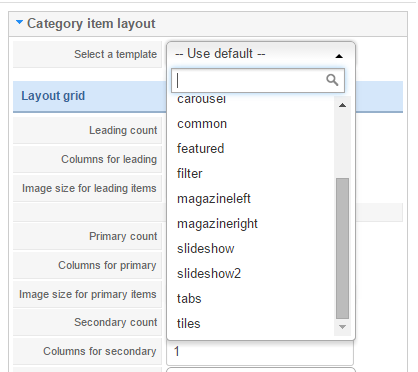Click the Category item layout heading

tap(91, 24)
